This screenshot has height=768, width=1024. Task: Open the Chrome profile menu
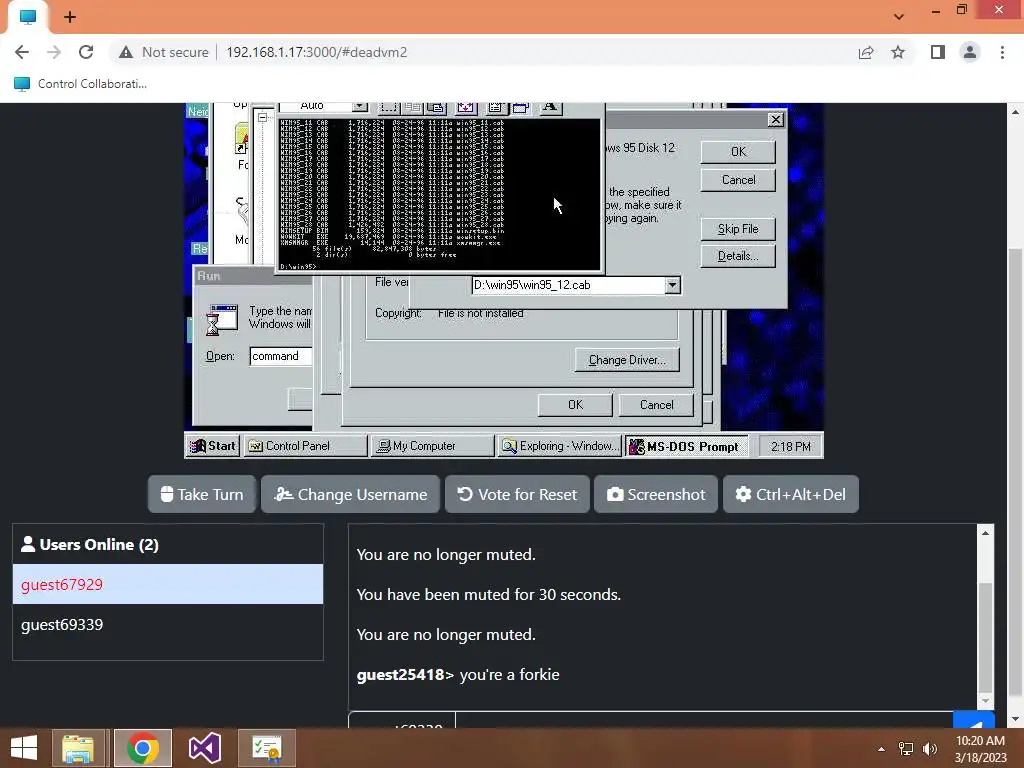tap(970, 52)
